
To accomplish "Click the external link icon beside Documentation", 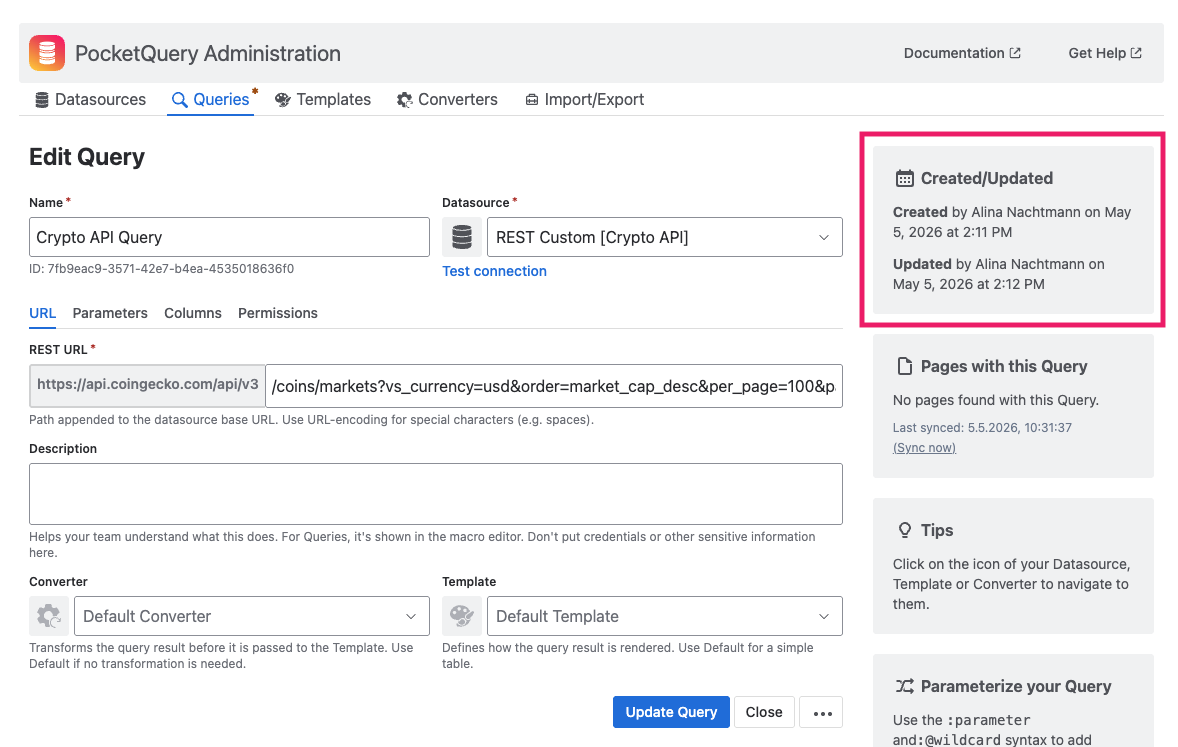I will pyautogui.click(x=1015, y=53).
